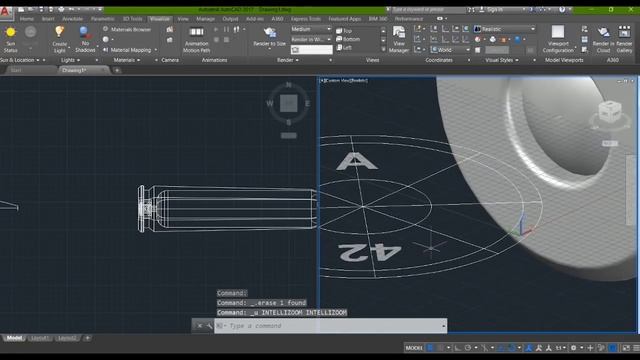
Task: Add a new drawing tab with plus
Action: (117, 70)
